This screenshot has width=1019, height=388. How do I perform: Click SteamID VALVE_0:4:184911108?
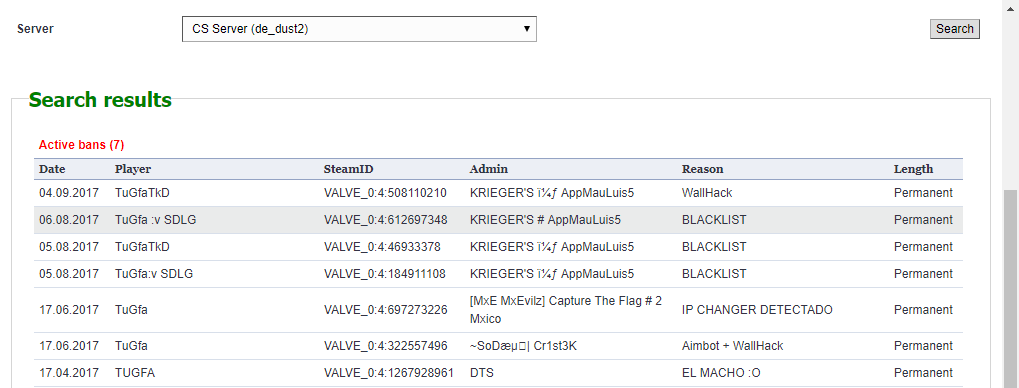pyautogui.click(x=385, y=274)
